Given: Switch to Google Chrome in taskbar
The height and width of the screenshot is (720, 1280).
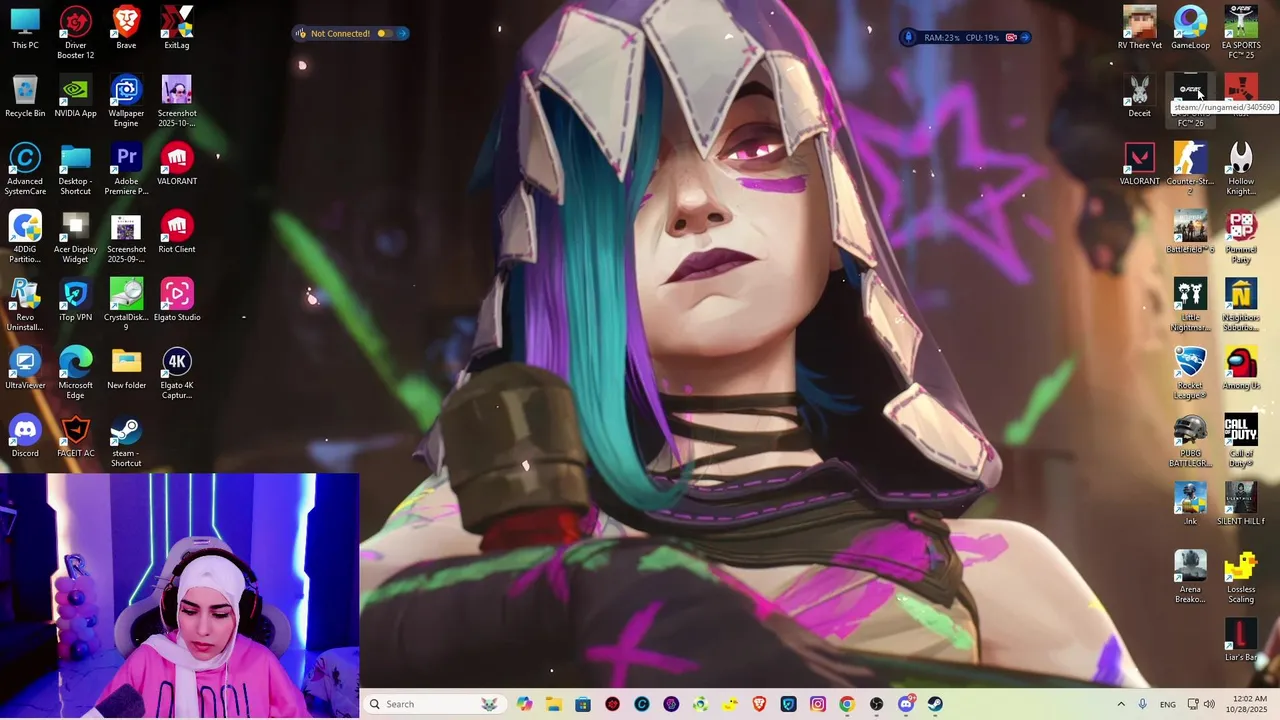Looking at the screenshot, I should [847, 704].
